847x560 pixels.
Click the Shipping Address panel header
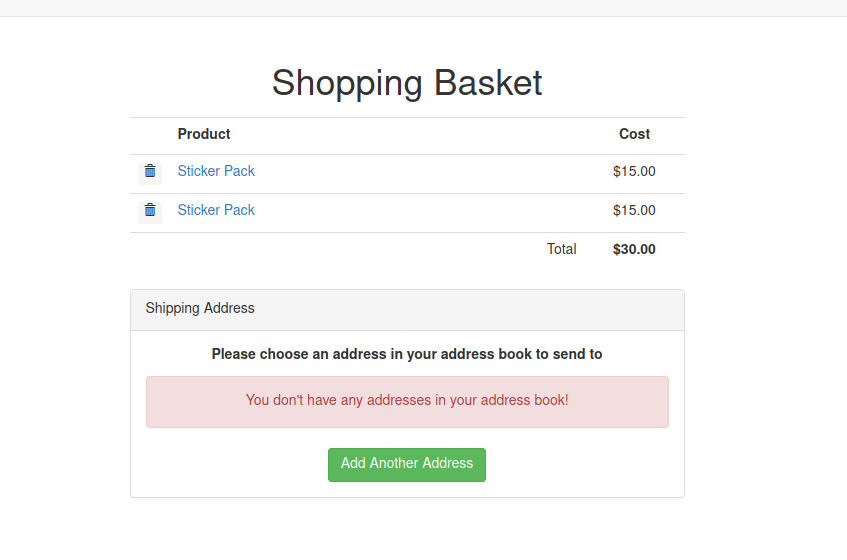click(x=407, y=309)
